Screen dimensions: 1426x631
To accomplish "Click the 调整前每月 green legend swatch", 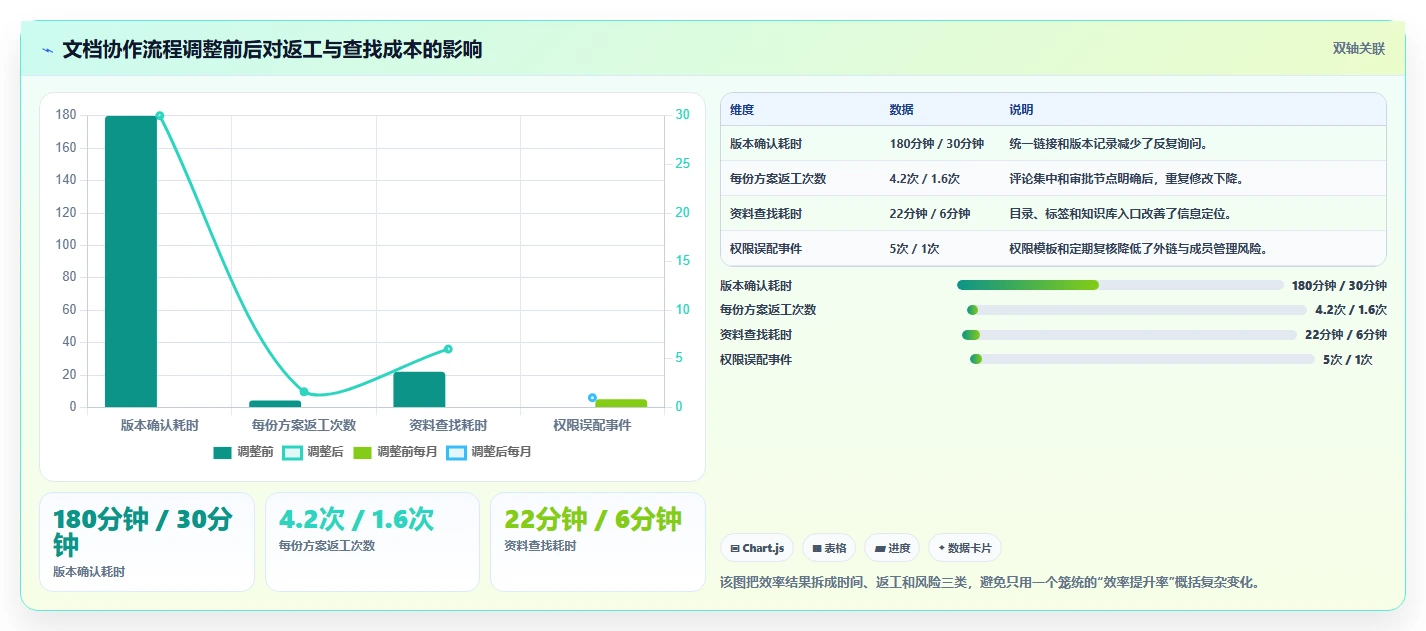I will [362, 452].
